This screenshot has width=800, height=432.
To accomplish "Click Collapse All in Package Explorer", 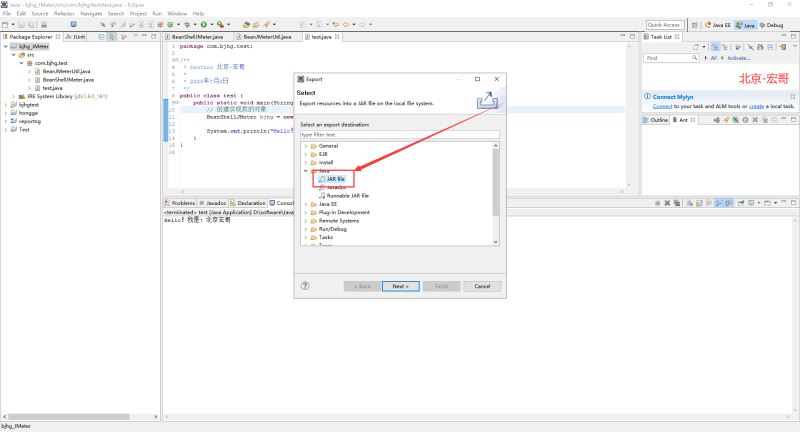I will click(101, 37).
